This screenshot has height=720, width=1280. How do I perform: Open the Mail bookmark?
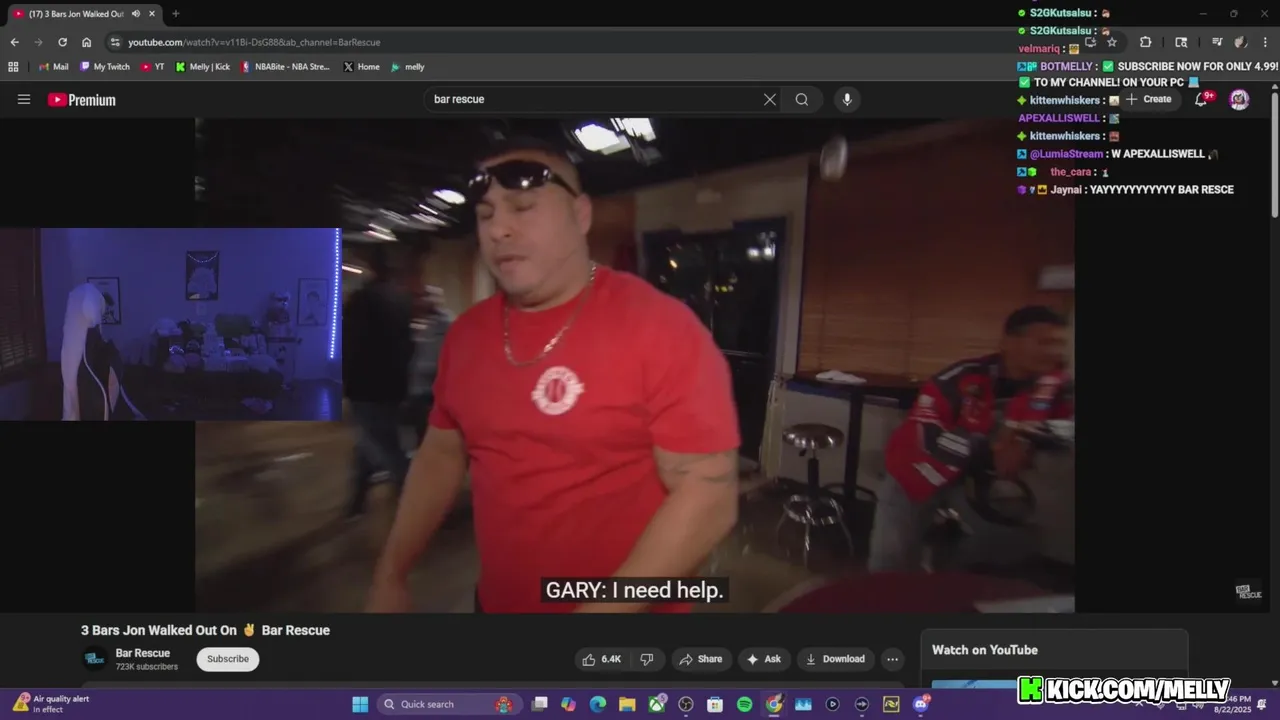coord(53,67)
